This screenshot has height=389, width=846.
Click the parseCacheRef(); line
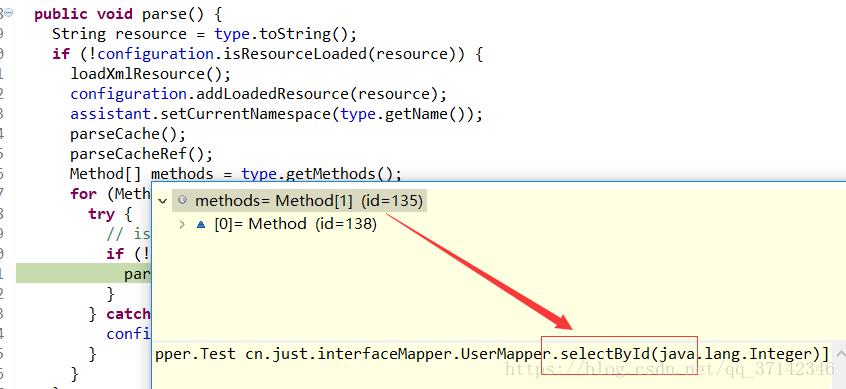pos(141,154)
